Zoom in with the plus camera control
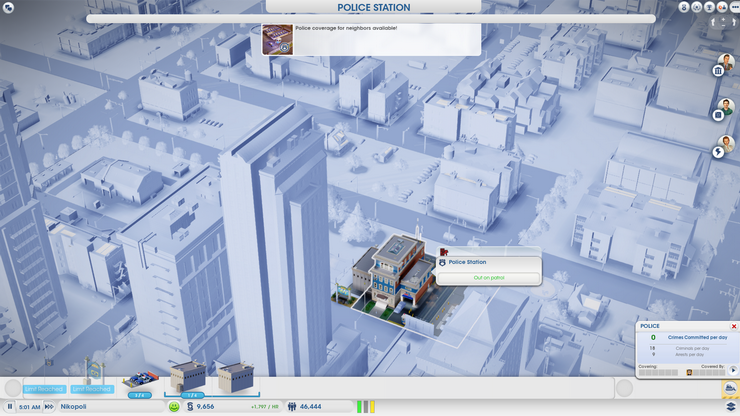This screenshot has height=416, width=740. tap(723, 19)
